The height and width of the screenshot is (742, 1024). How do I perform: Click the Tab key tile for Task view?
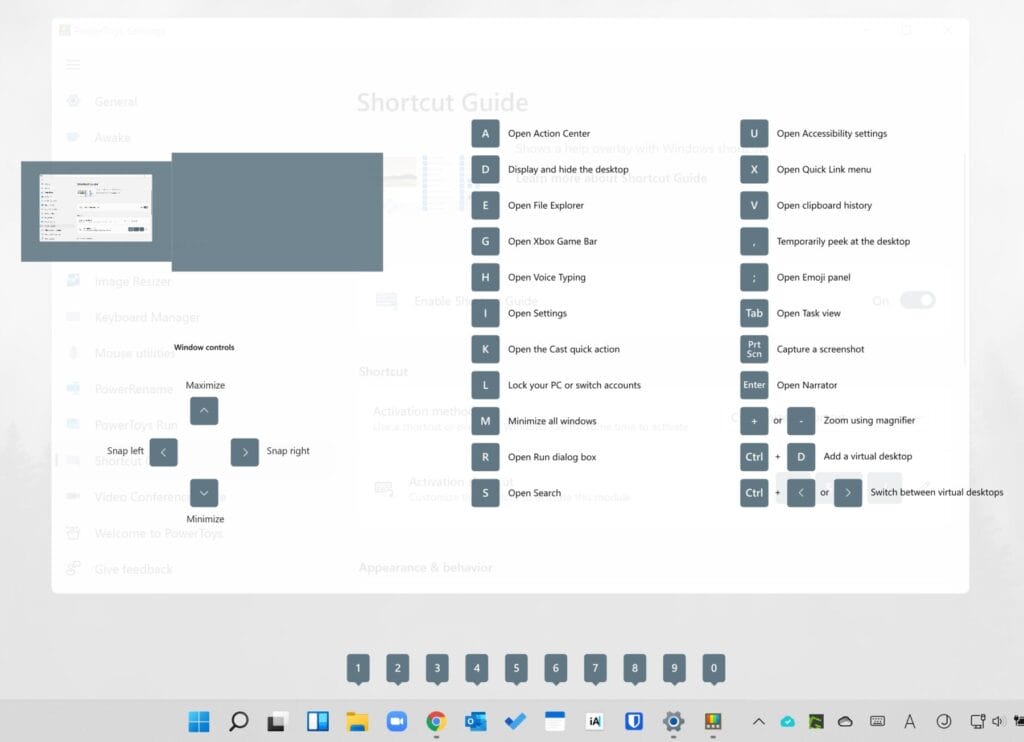(754, 313)
